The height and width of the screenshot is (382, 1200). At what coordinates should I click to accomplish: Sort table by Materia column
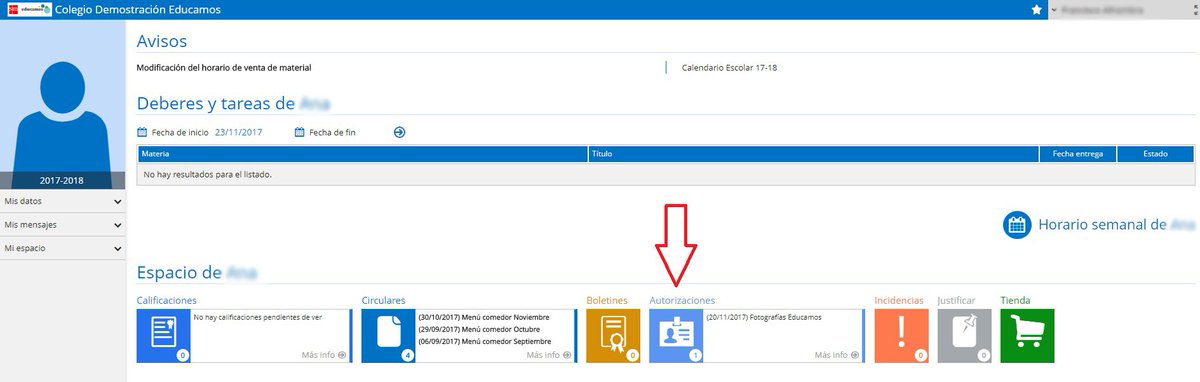click(362, 154)
